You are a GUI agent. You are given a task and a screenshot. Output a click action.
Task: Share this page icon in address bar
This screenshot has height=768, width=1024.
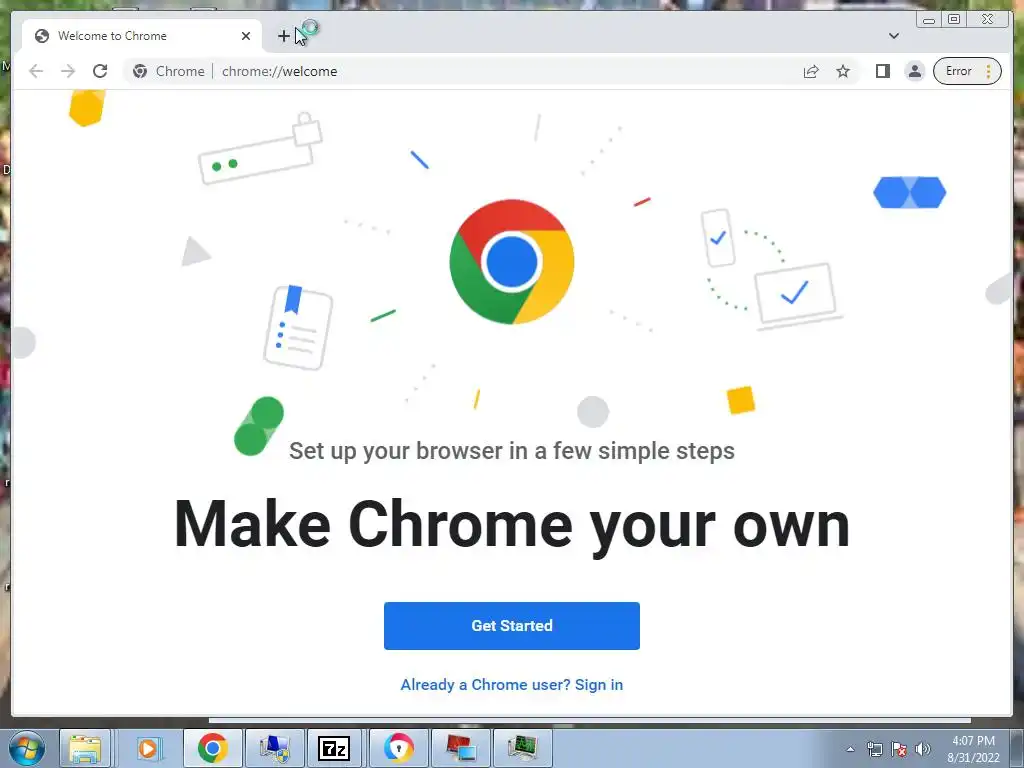coord(811,71)
